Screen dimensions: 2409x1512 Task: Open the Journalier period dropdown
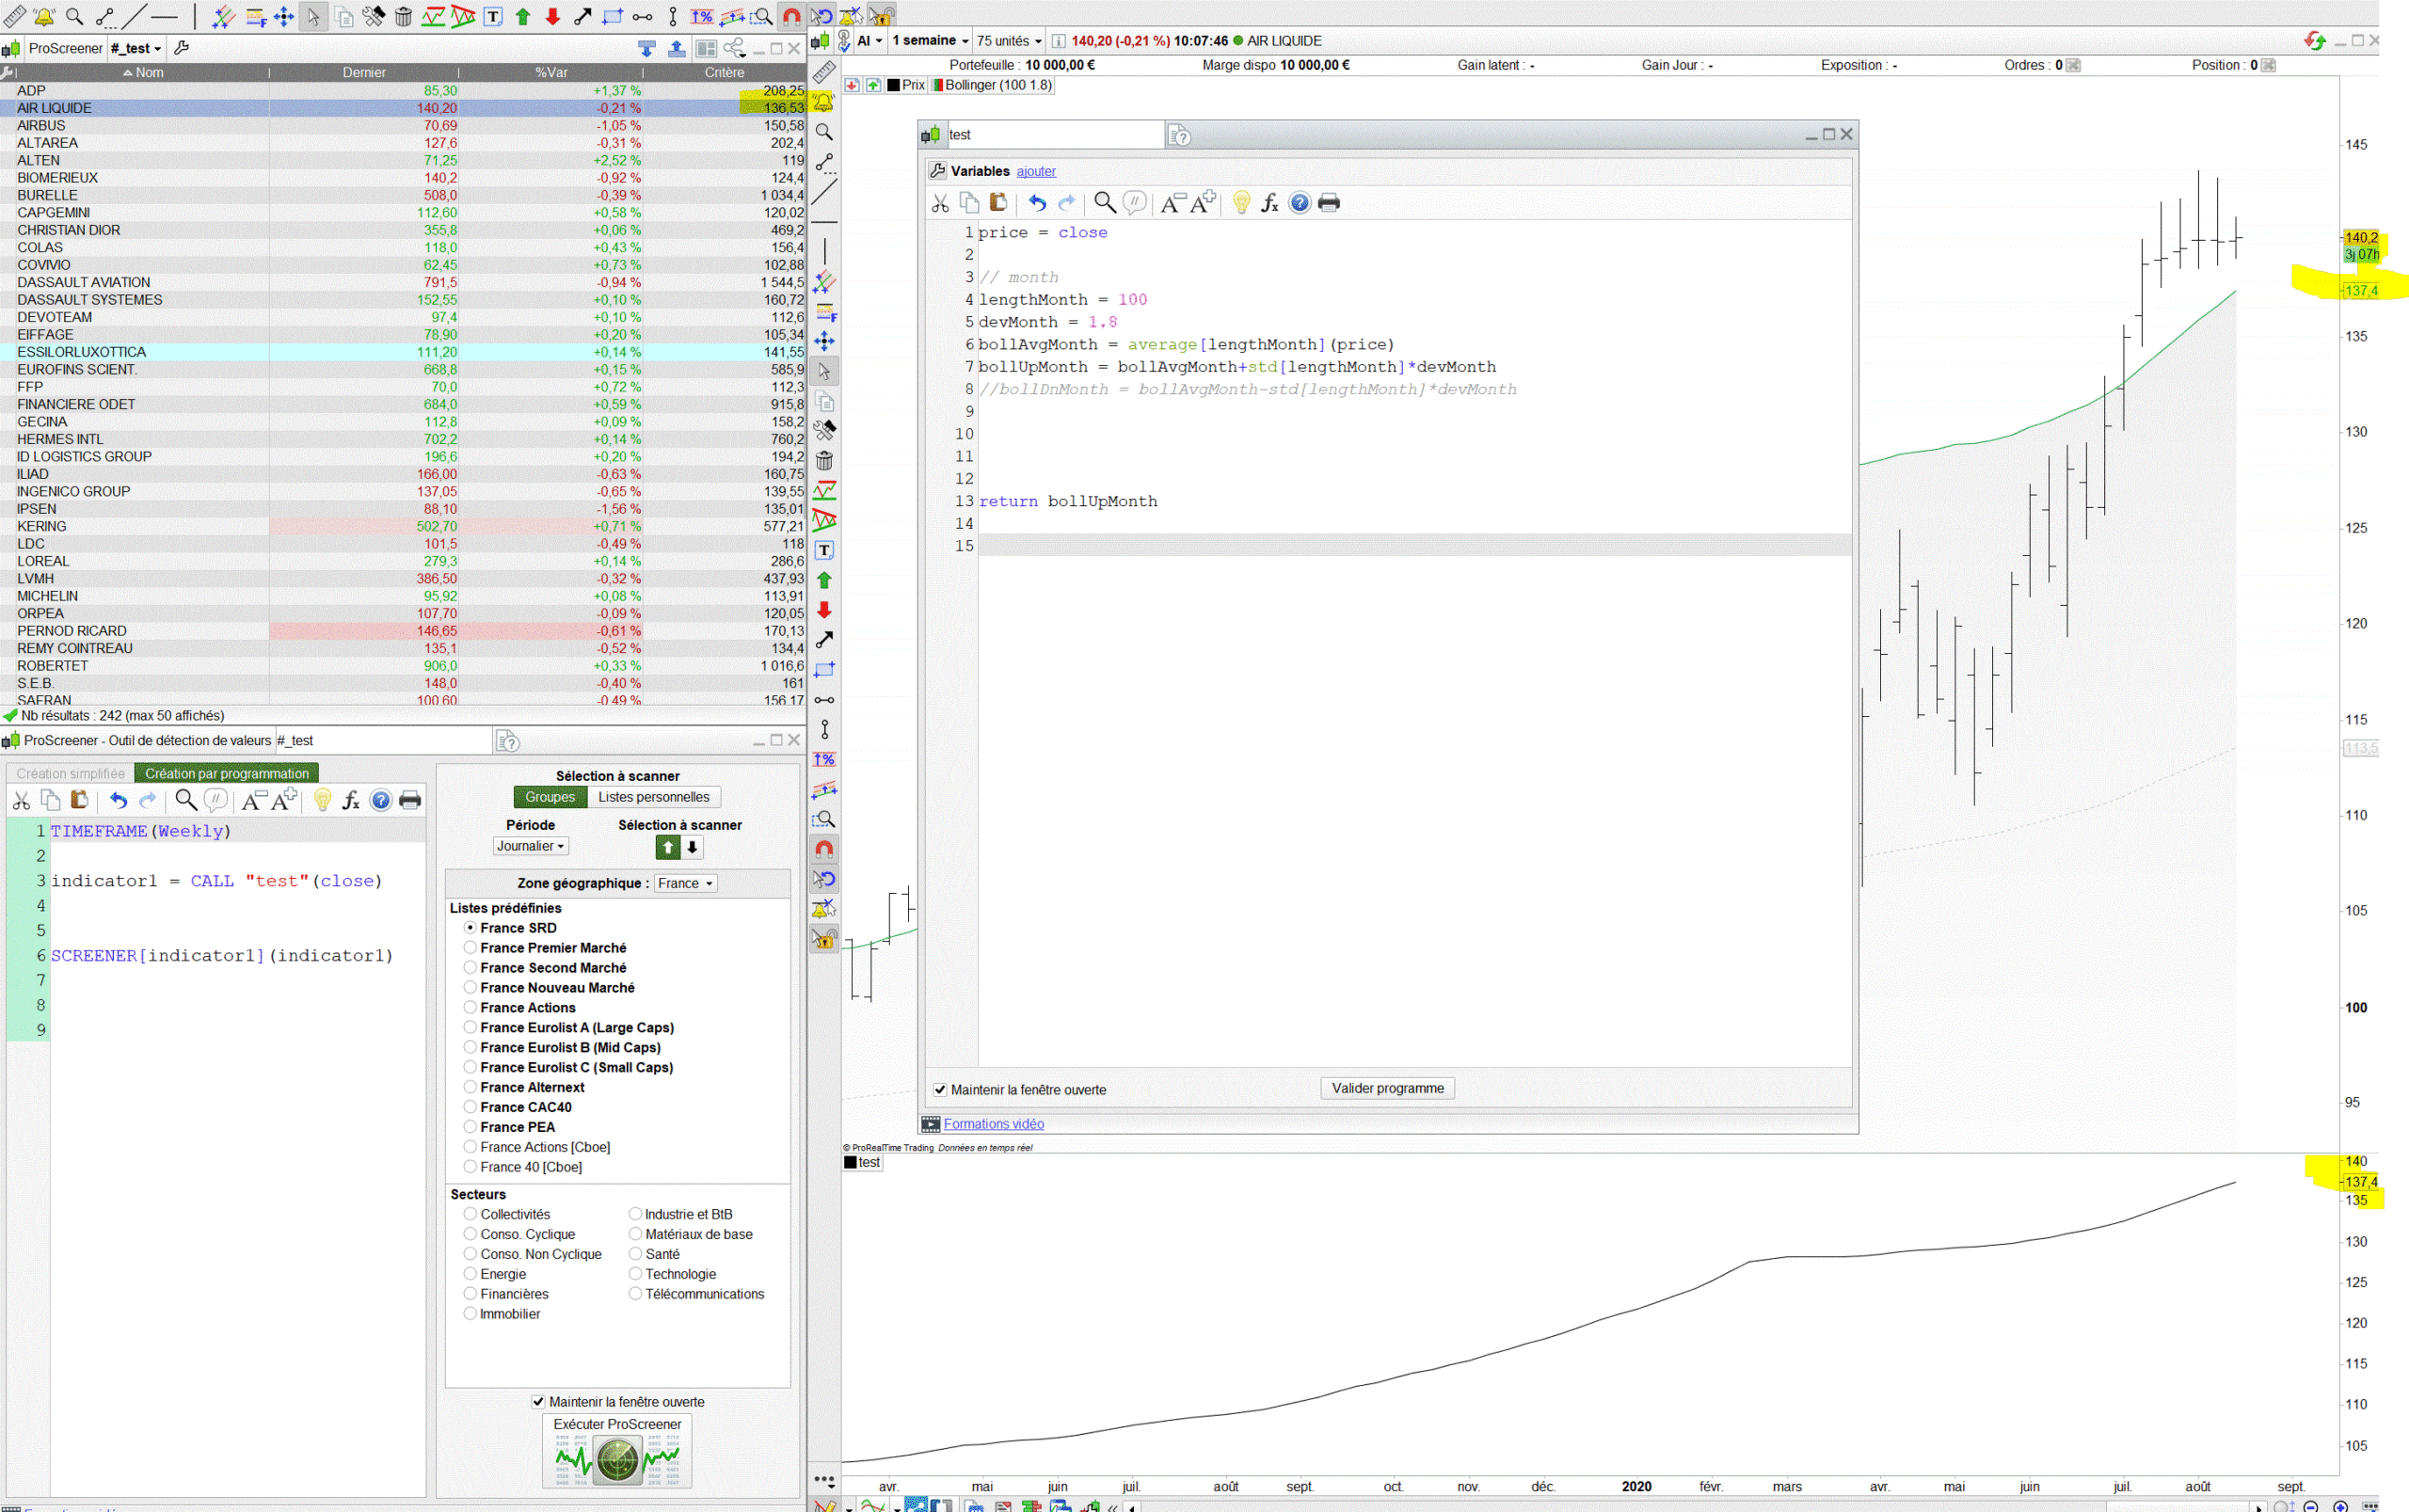pos(531,846)
